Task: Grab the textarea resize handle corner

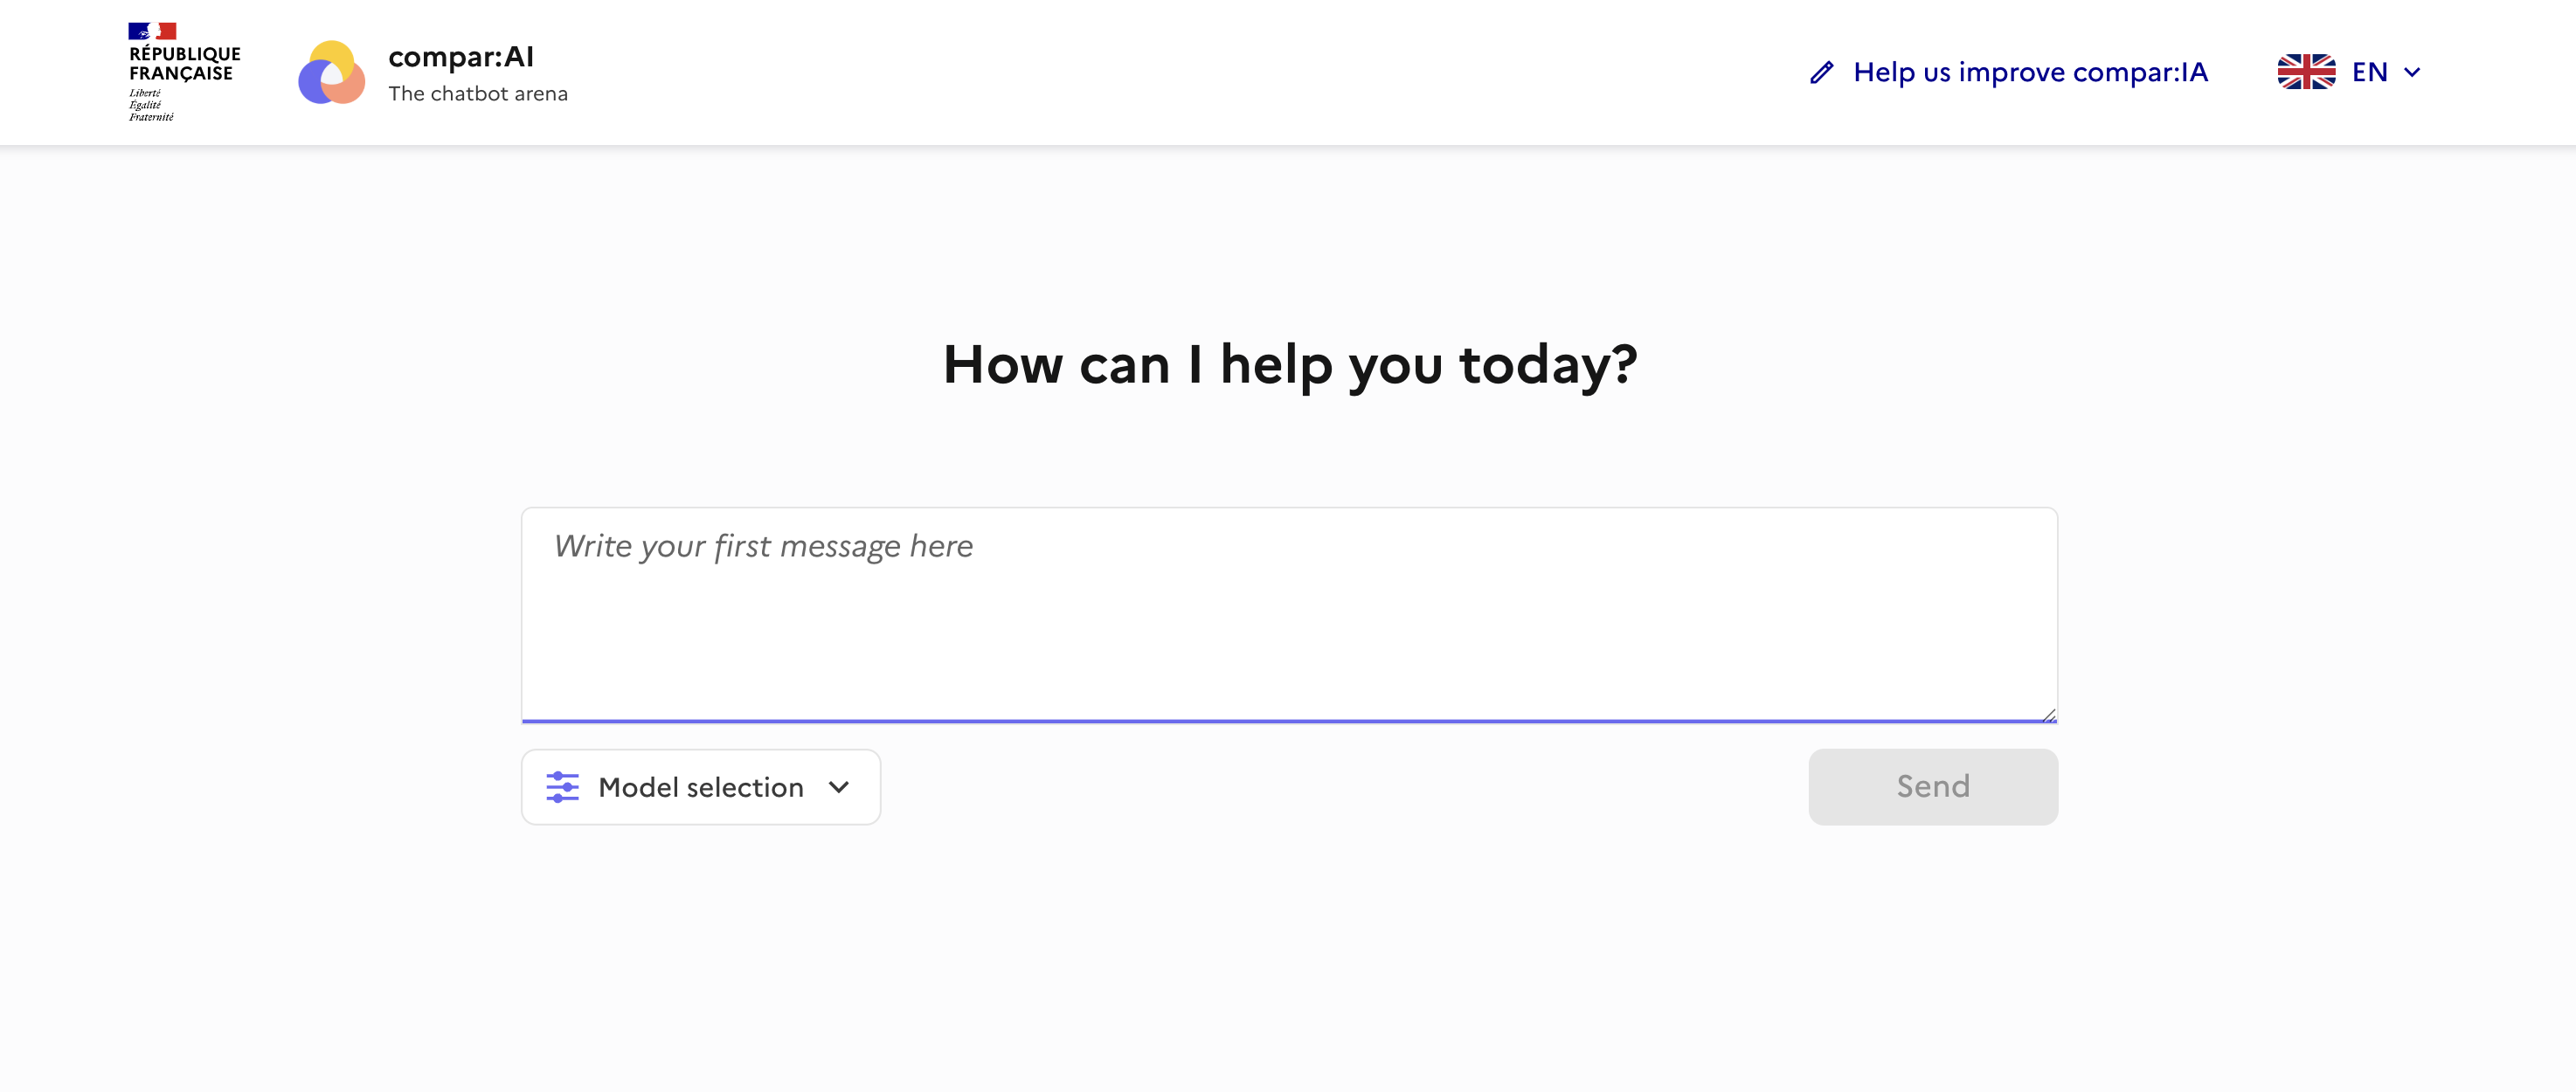Action: click(2049, 714)
